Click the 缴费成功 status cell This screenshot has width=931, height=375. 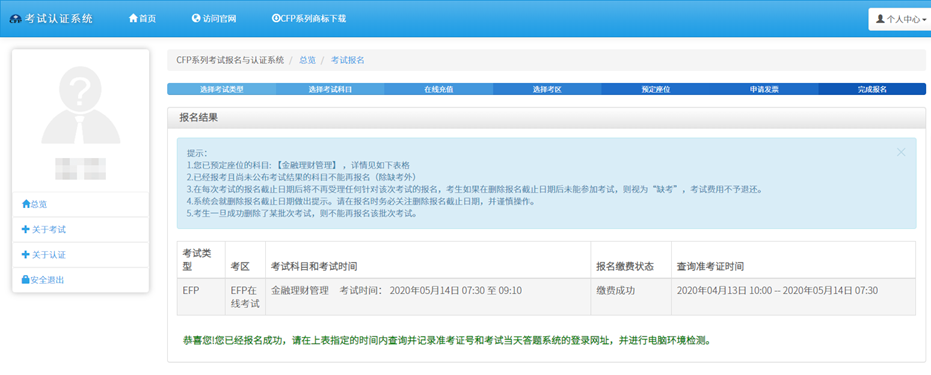coord(631,297)
